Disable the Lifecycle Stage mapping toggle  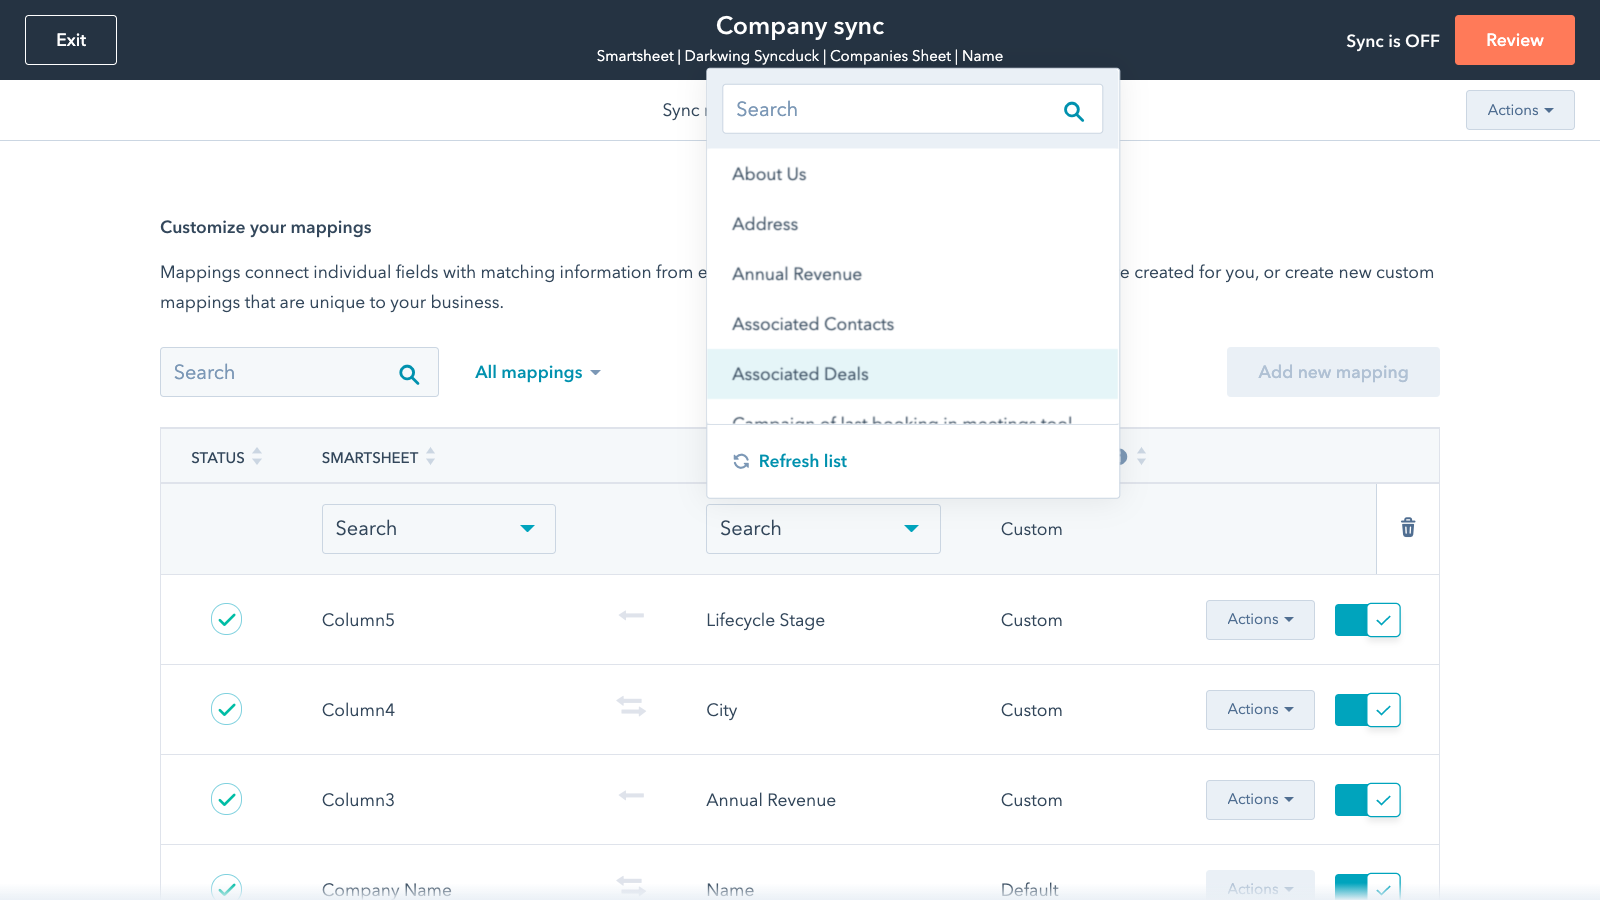click(x=1367, y=620)
